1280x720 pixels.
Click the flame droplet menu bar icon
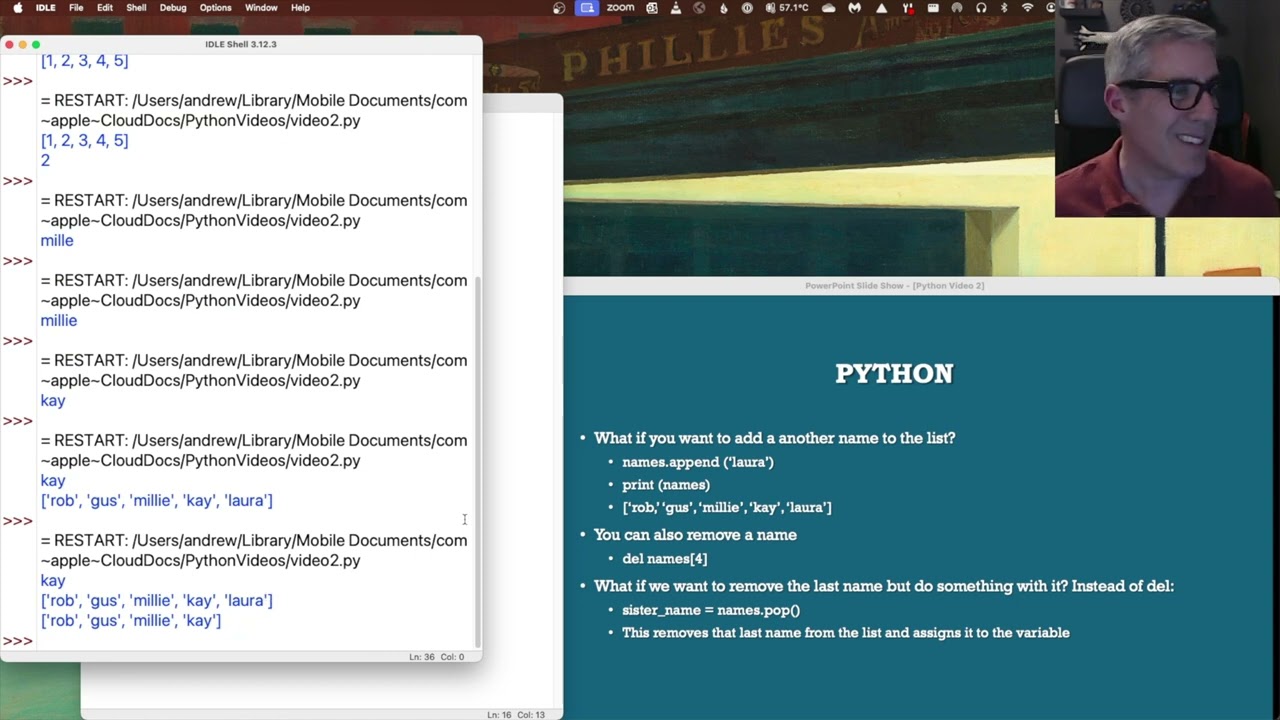(x=723, y=7)
